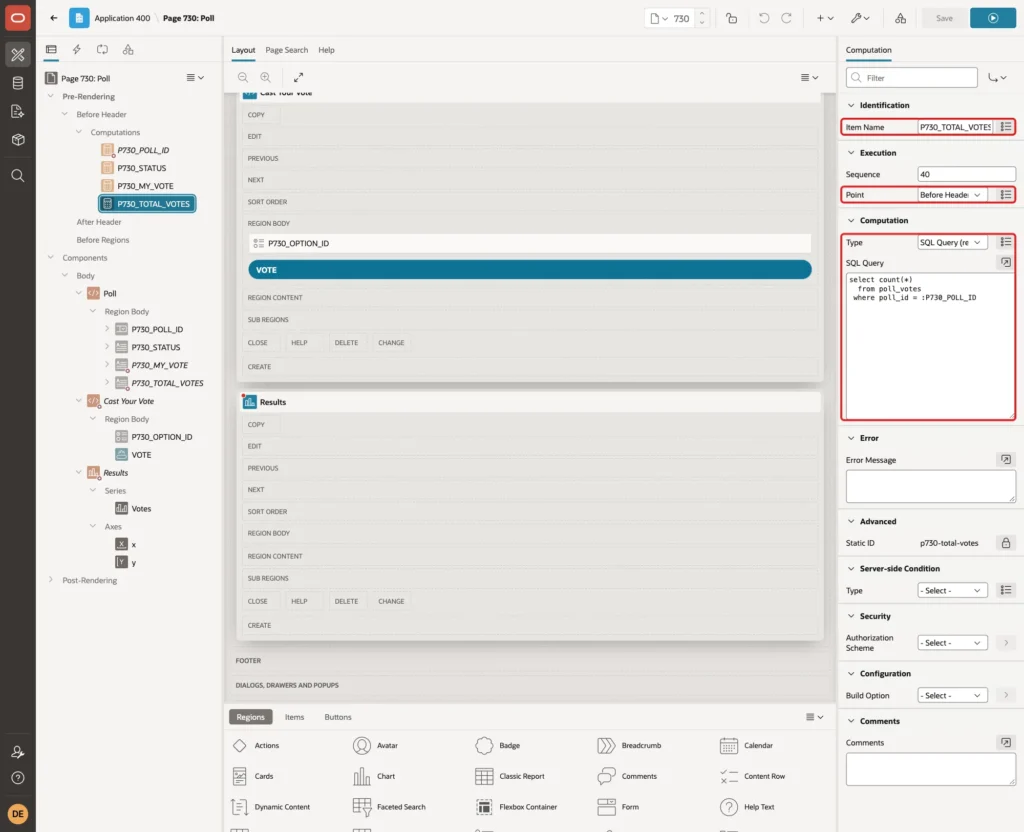1024x832 pixels.
Task: Switch to the Processing tab icon
Action: pos(103,50)
